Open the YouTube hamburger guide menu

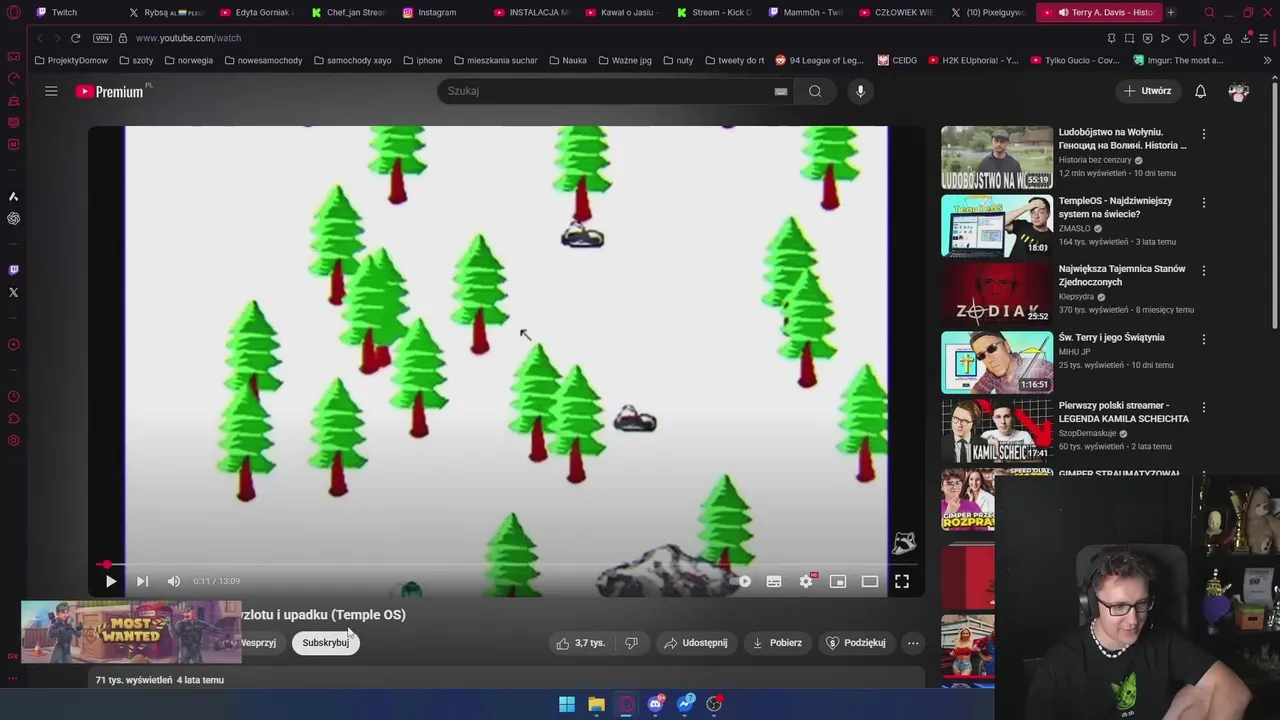(51, 91)
